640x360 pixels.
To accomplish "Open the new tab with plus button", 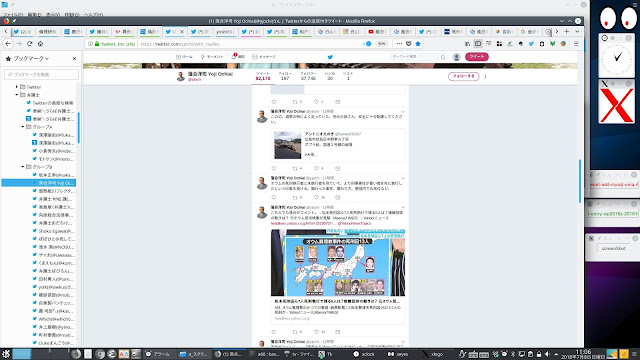I will [567, 31].
